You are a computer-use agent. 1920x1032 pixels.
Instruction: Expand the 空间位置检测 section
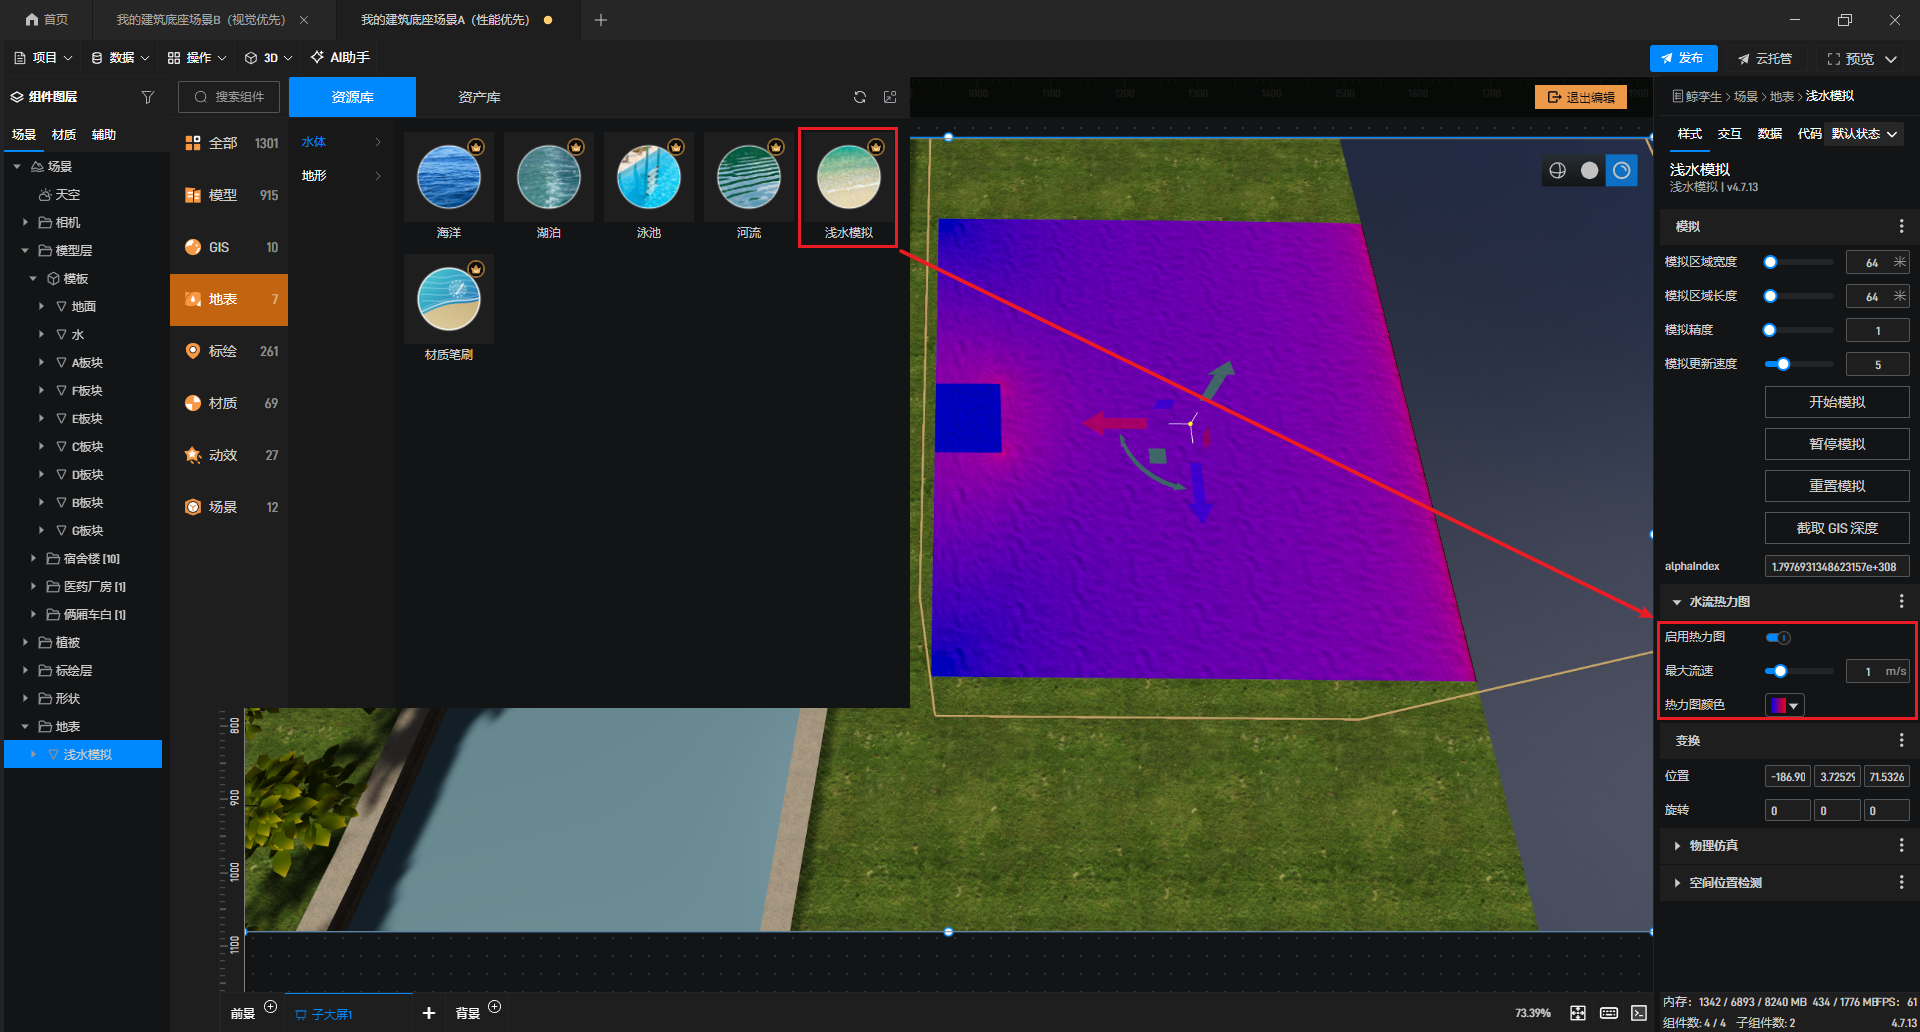coord(1677,883)
